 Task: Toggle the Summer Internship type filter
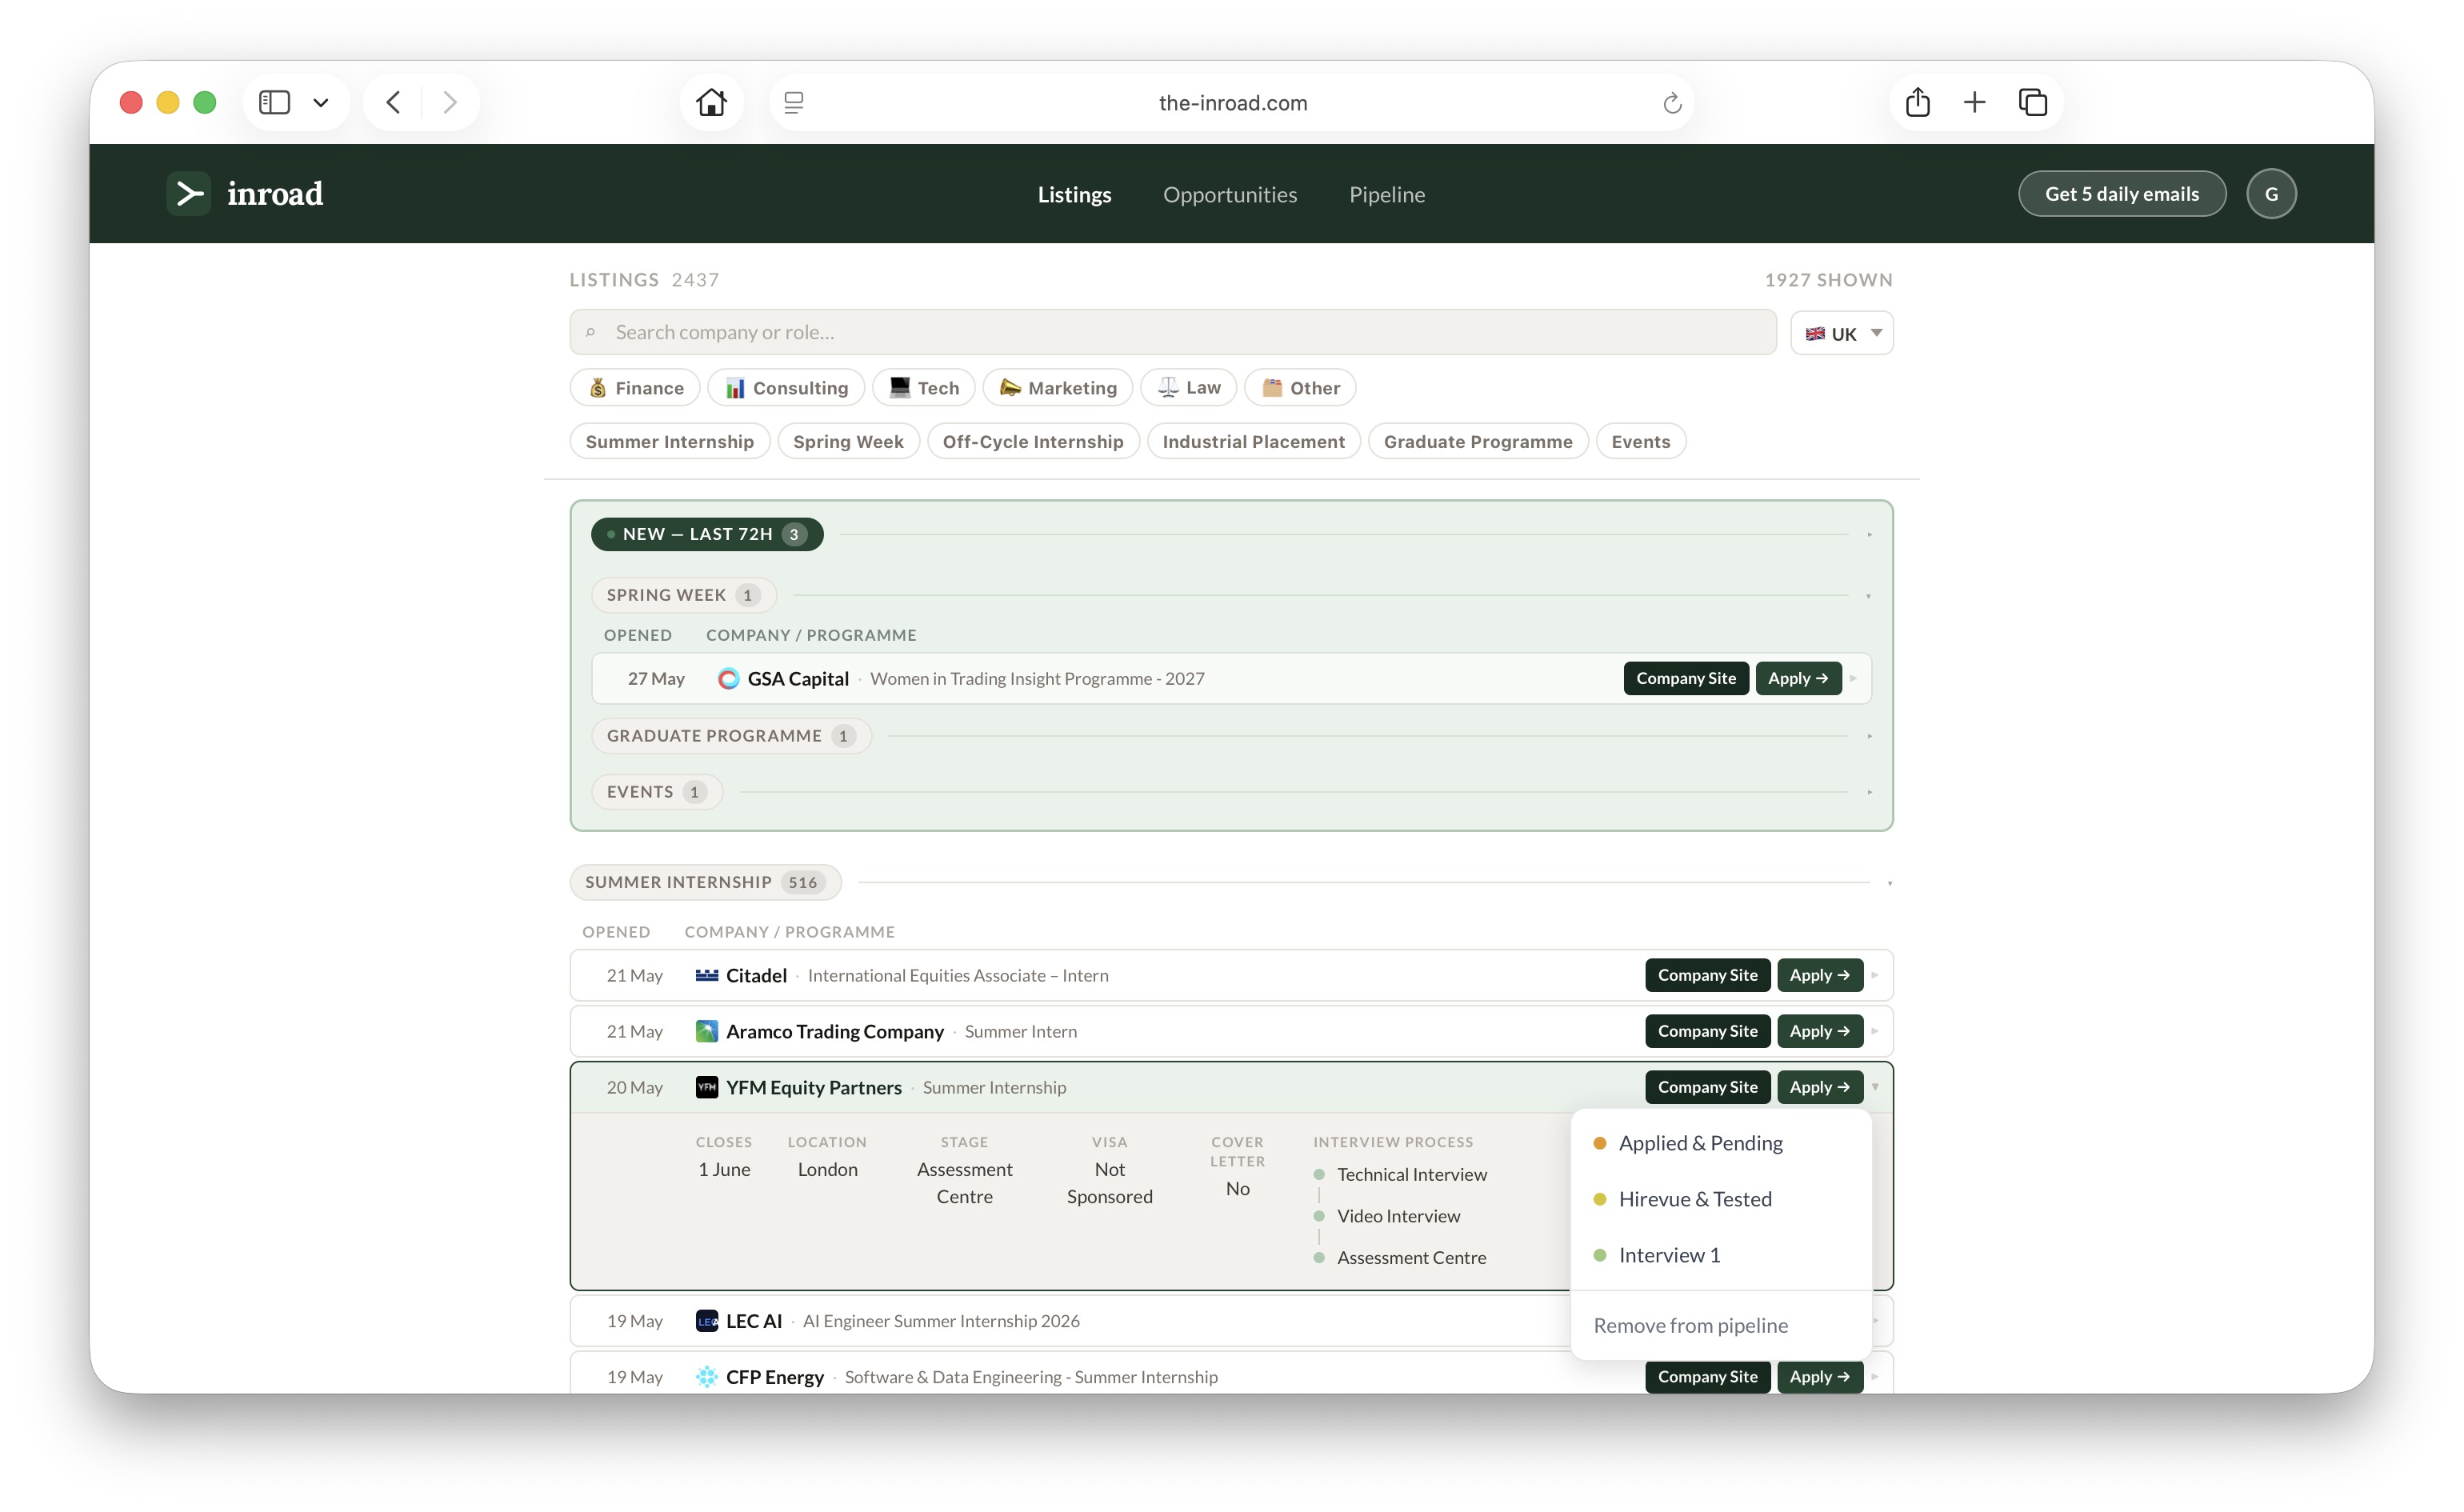[670, 441]
